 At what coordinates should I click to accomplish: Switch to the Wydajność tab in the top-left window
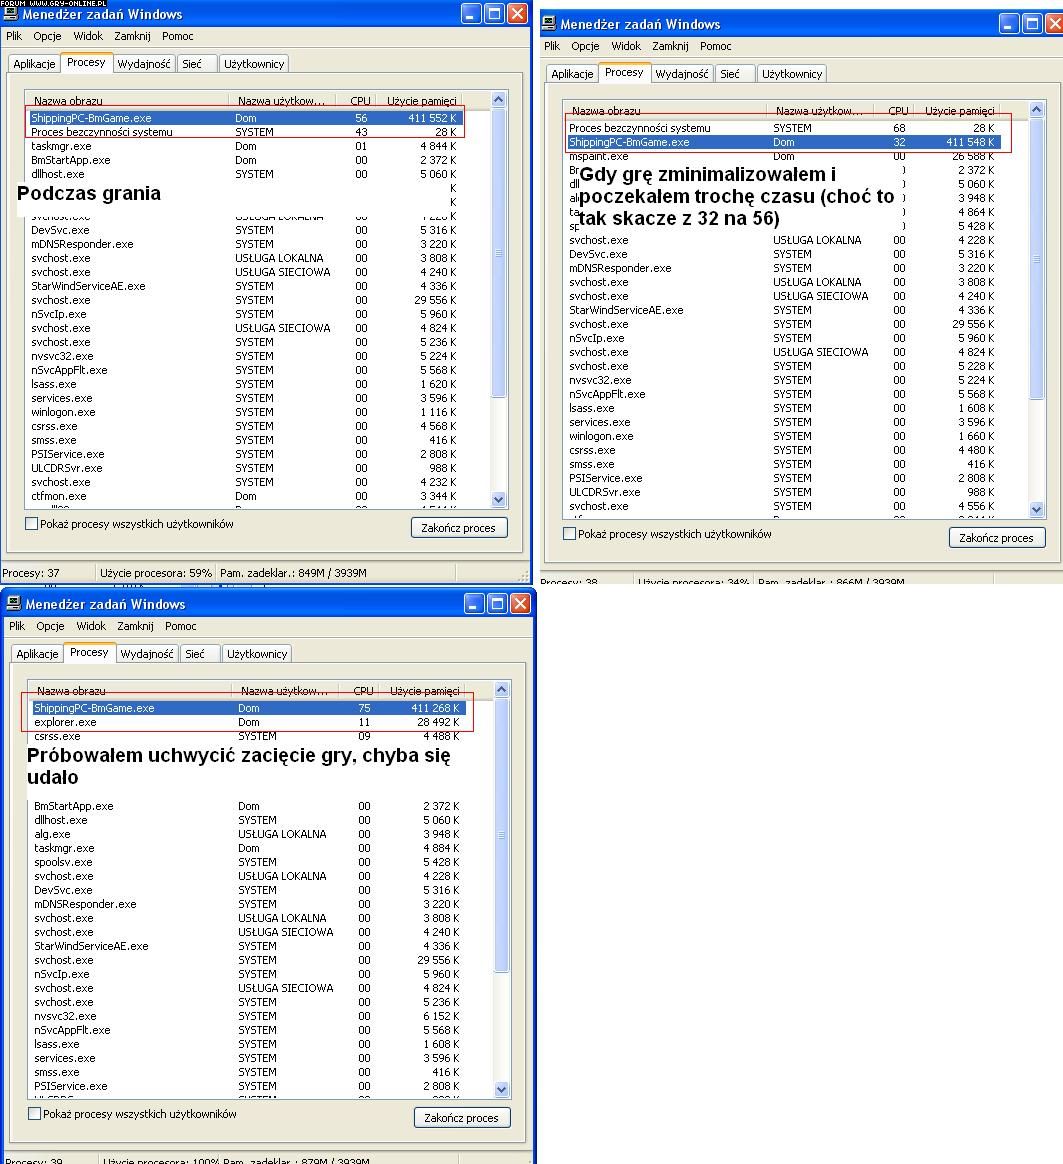tap(144, 64)
